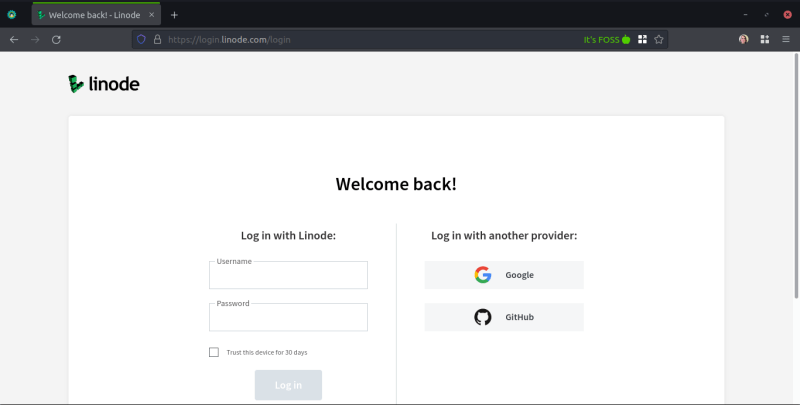Screen dimensions: 800x405
Task: Click the Google logo icon
Action: coord(483,275)
